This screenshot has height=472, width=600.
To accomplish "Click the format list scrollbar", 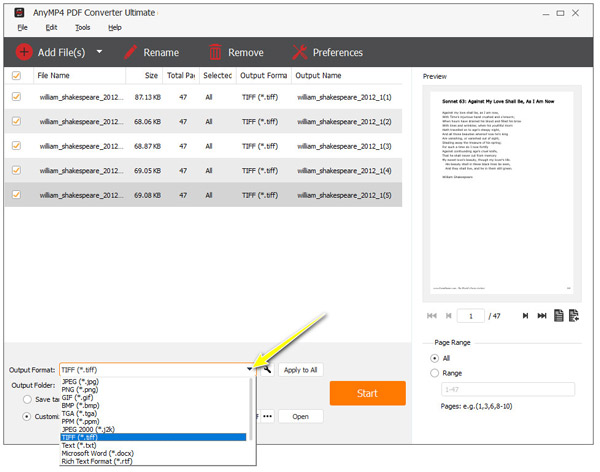I will (x=251, y=409).
